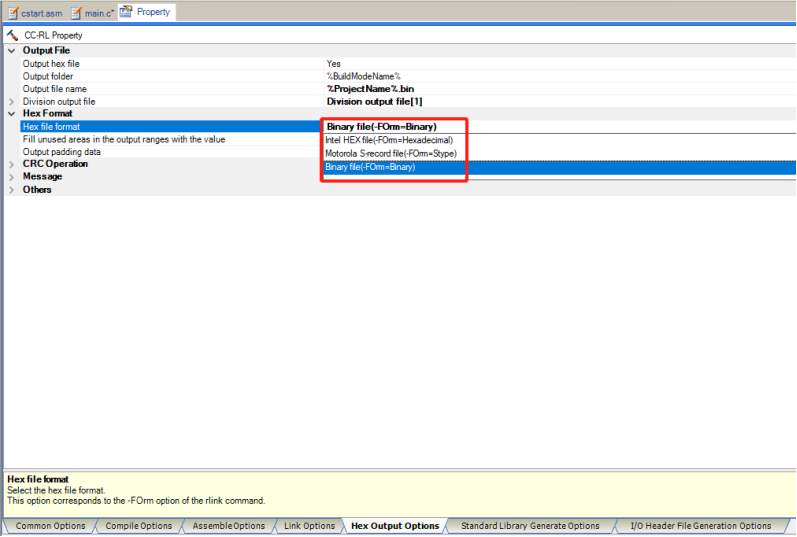Open Standard Library Generate Options tab
This screenshot has width=797, height=537.
[x=530, y=526]
